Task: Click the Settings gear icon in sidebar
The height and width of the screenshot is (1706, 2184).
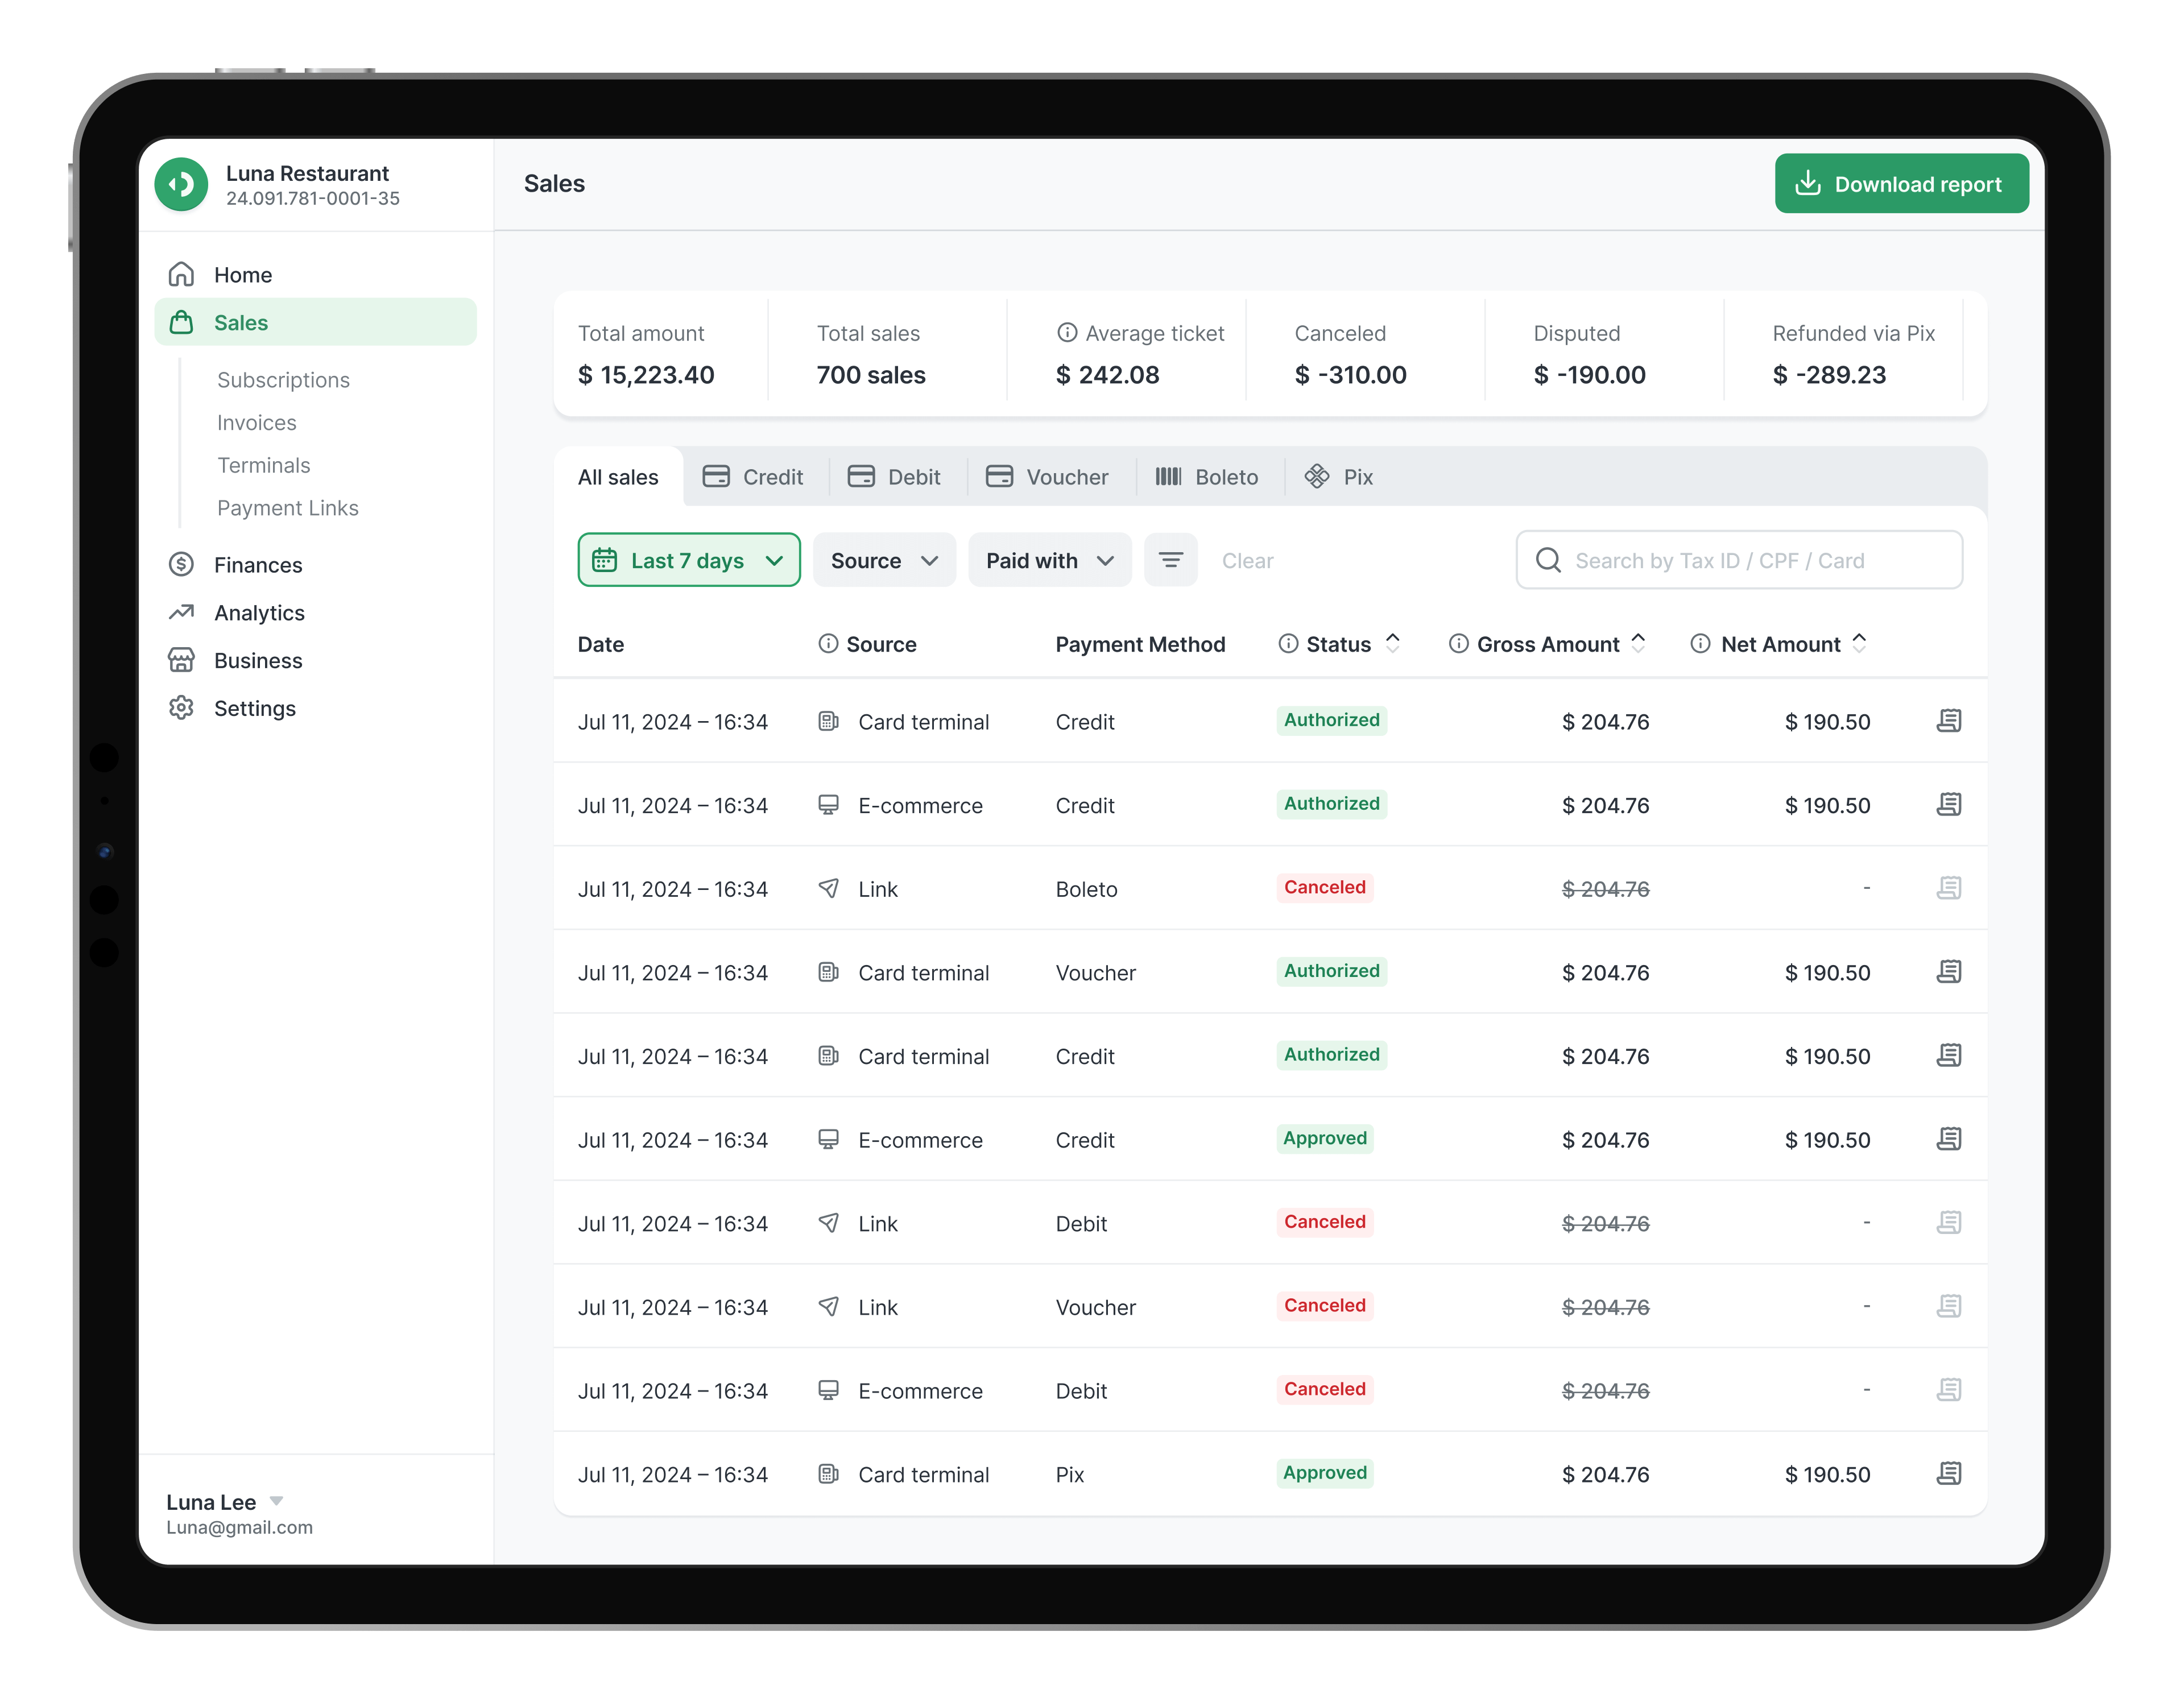Action: coord(182,708)
